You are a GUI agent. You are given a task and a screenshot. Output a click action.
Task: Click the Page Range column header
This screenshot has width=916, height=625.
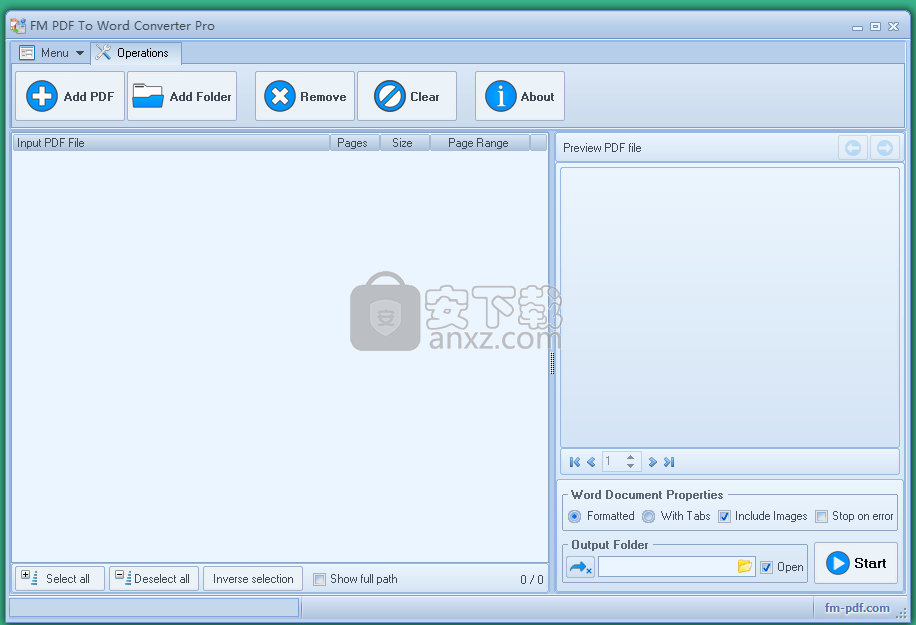pyautogui.click(x=480, y=143)
